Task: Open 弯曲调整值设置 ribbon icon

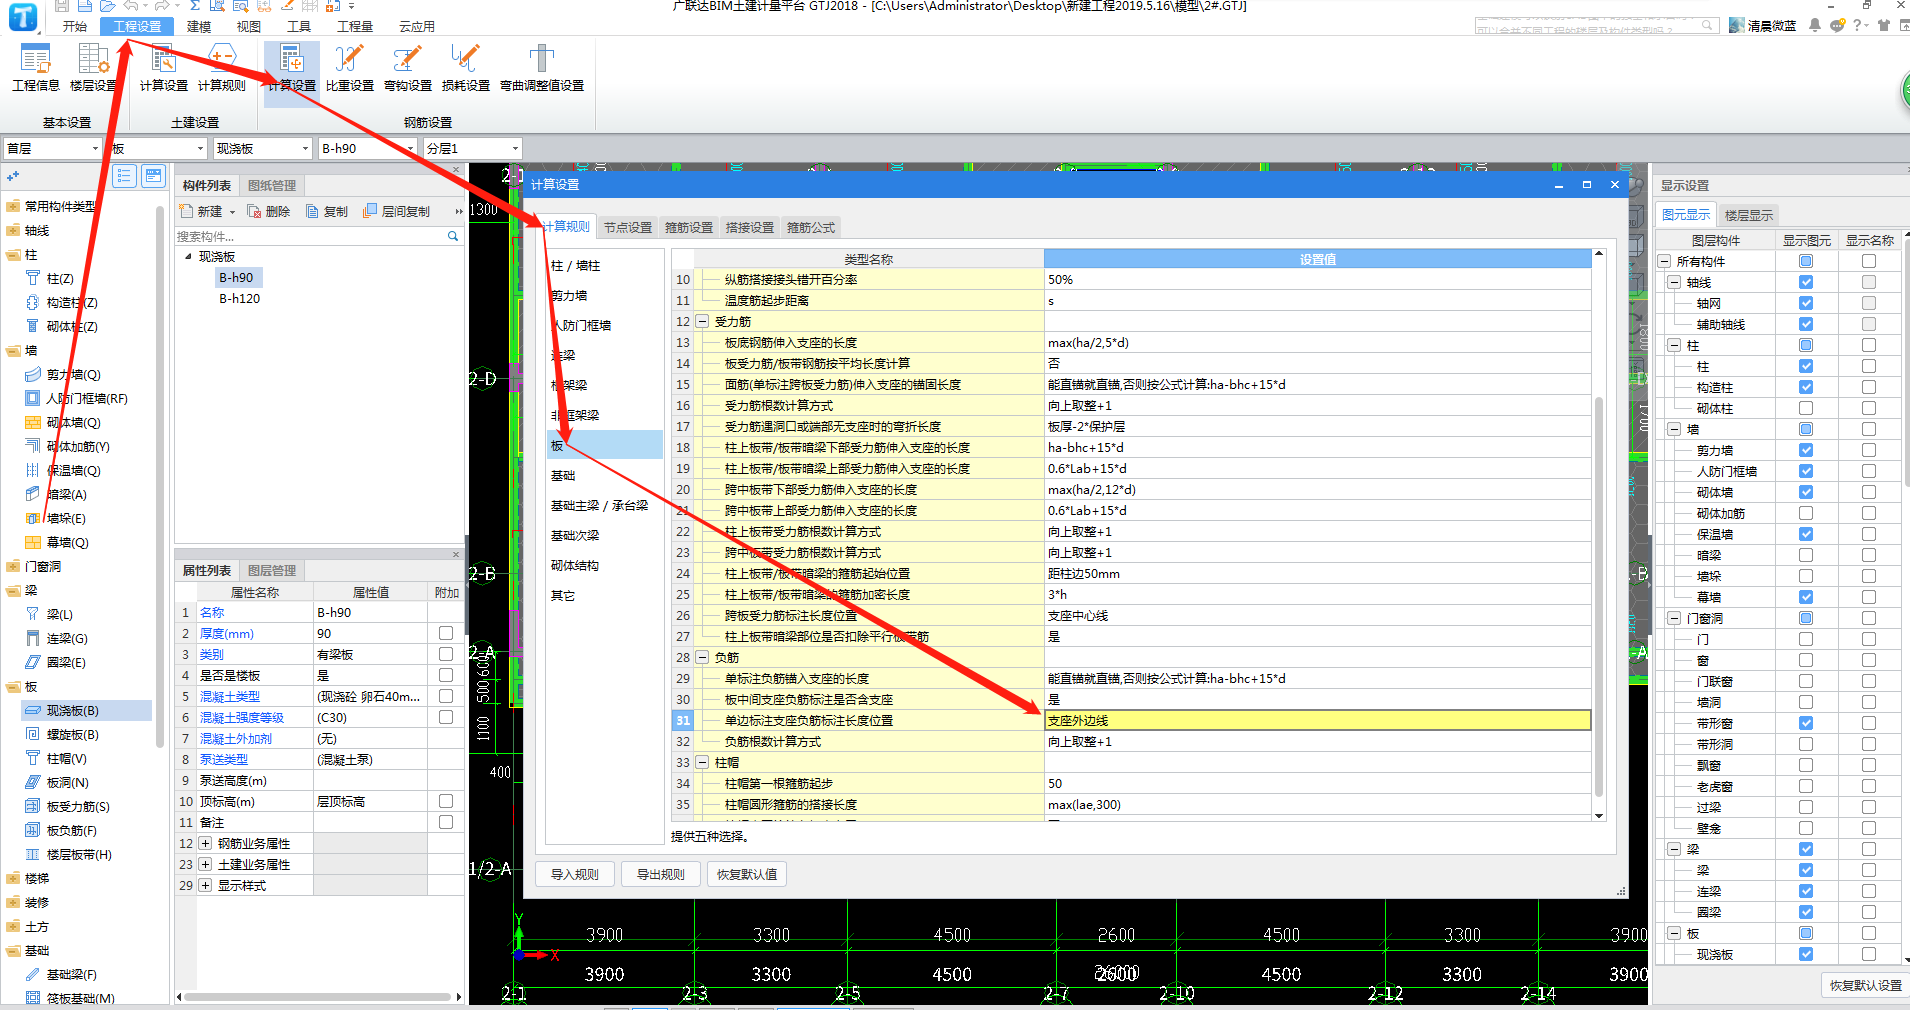Action: coord(542,68)
